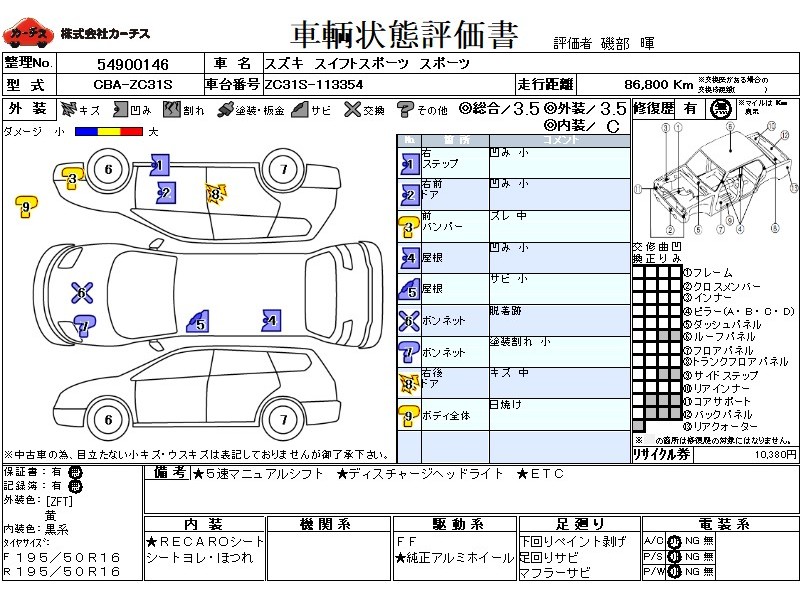Toggle the A/C circle mark

point(673,541)
